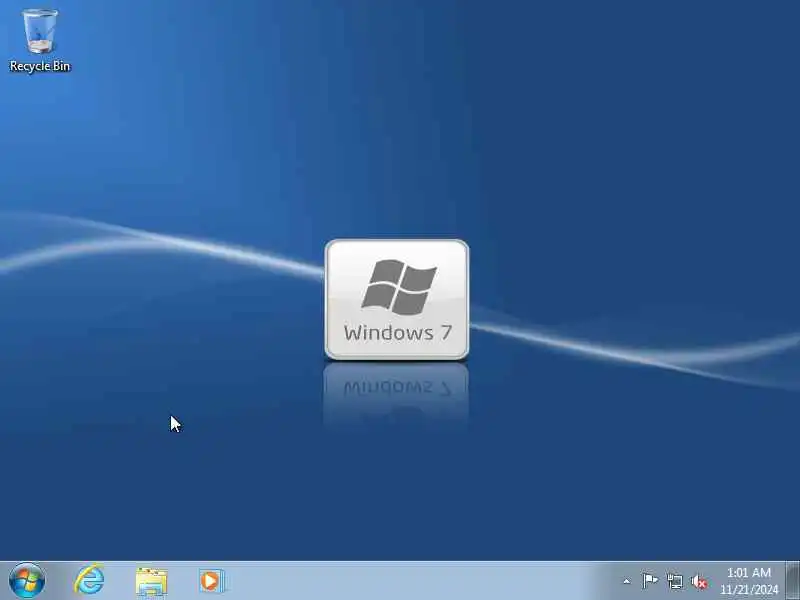This screenshot has height=600, width=800.
Task: Launch Windows Media Player from taskbar
Action: [211, 581]
